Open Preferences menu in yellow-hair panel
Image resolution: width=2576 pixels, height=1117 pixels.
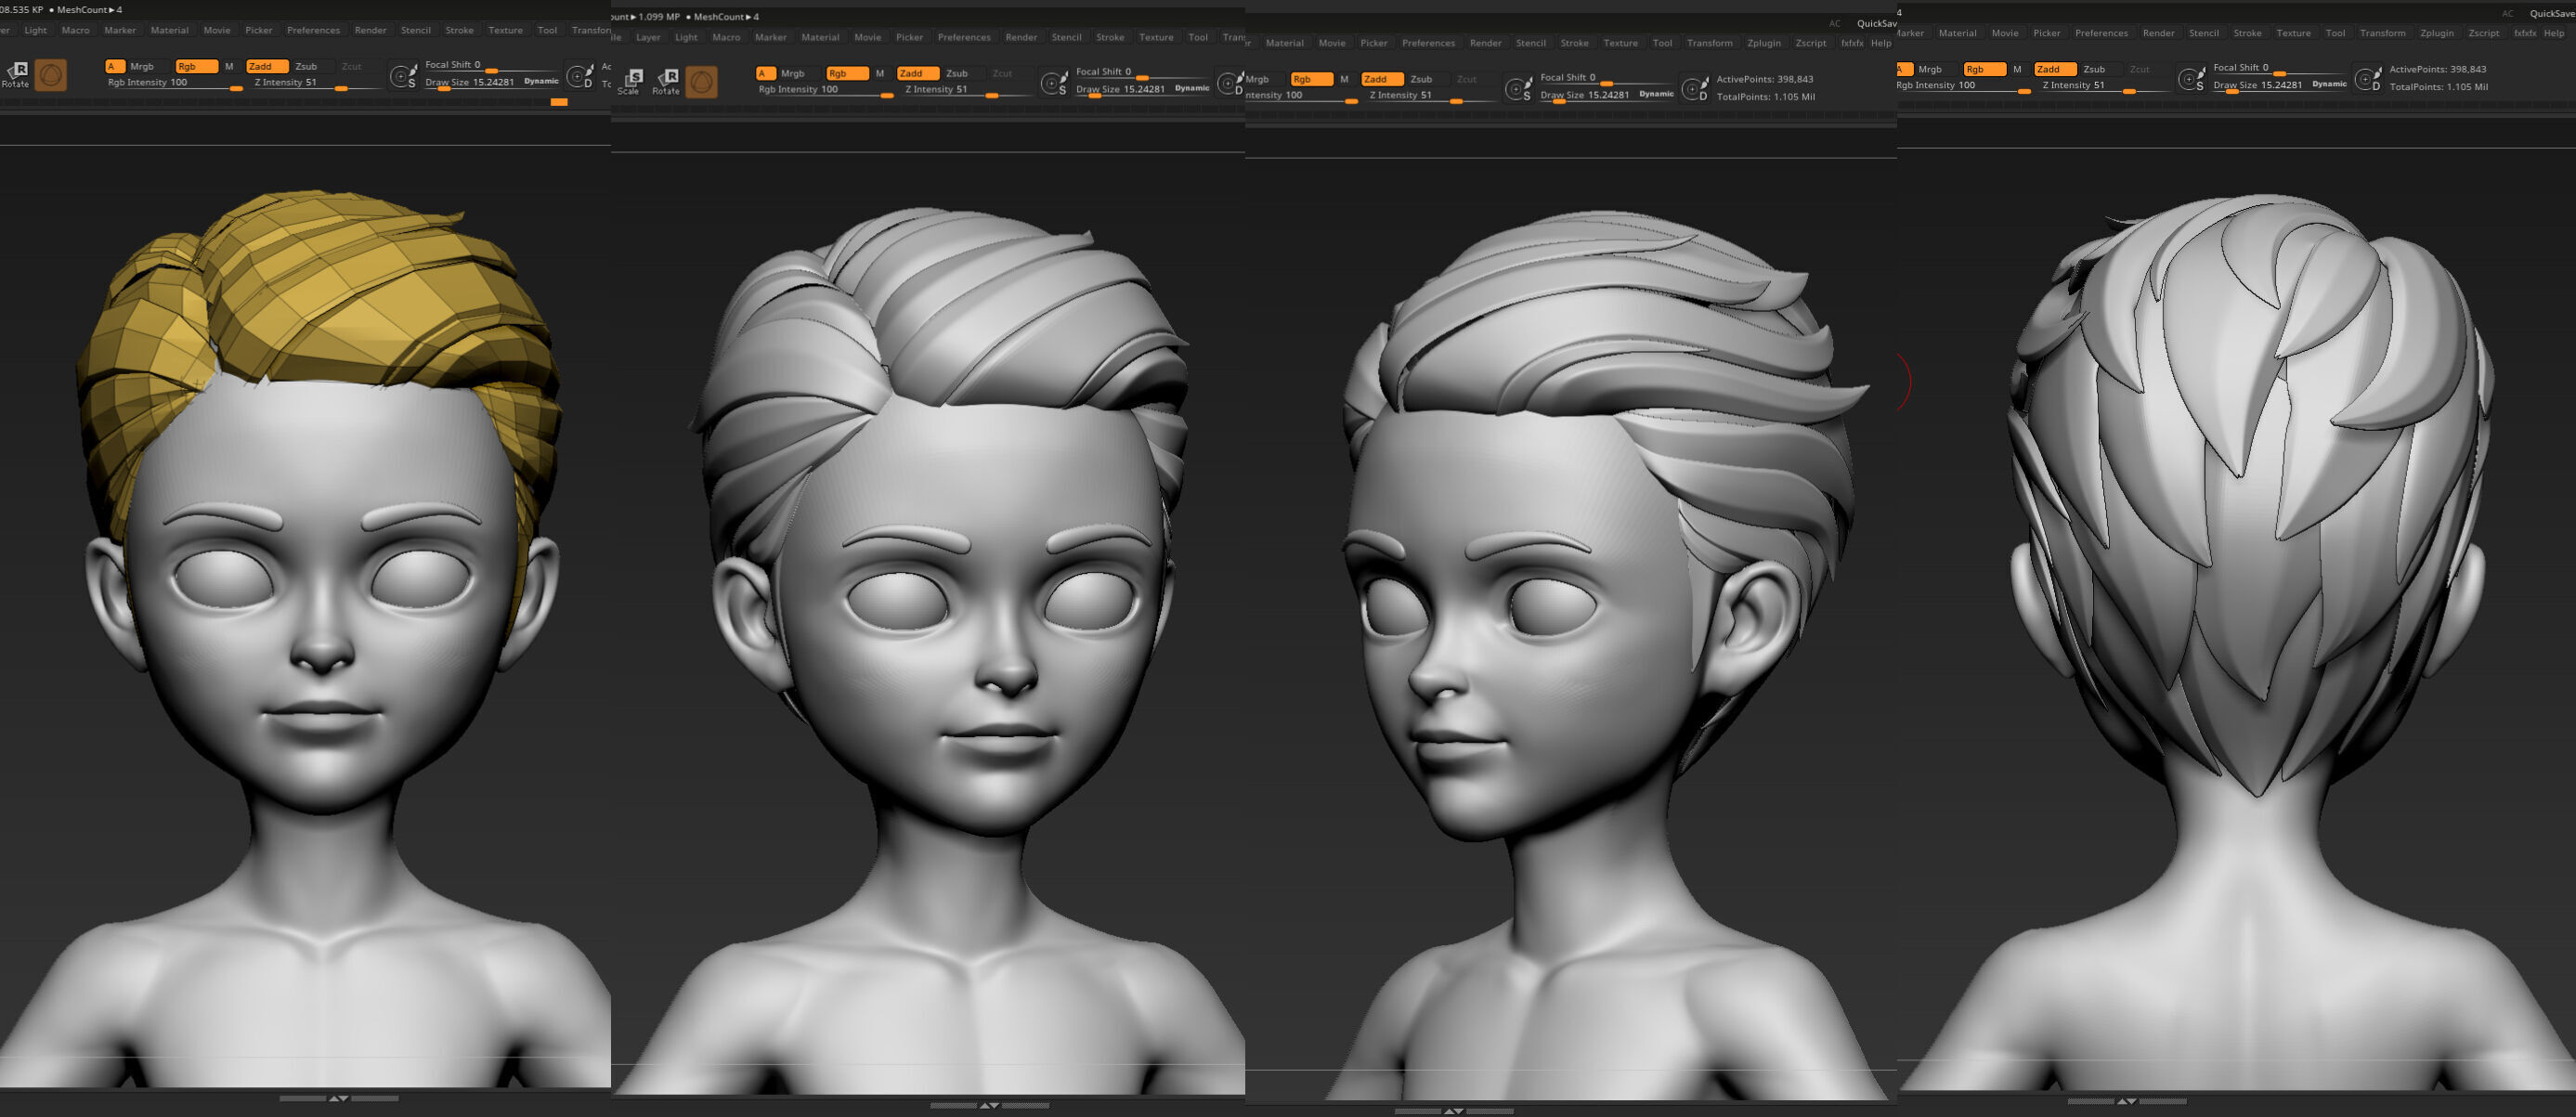click(314, 30)
